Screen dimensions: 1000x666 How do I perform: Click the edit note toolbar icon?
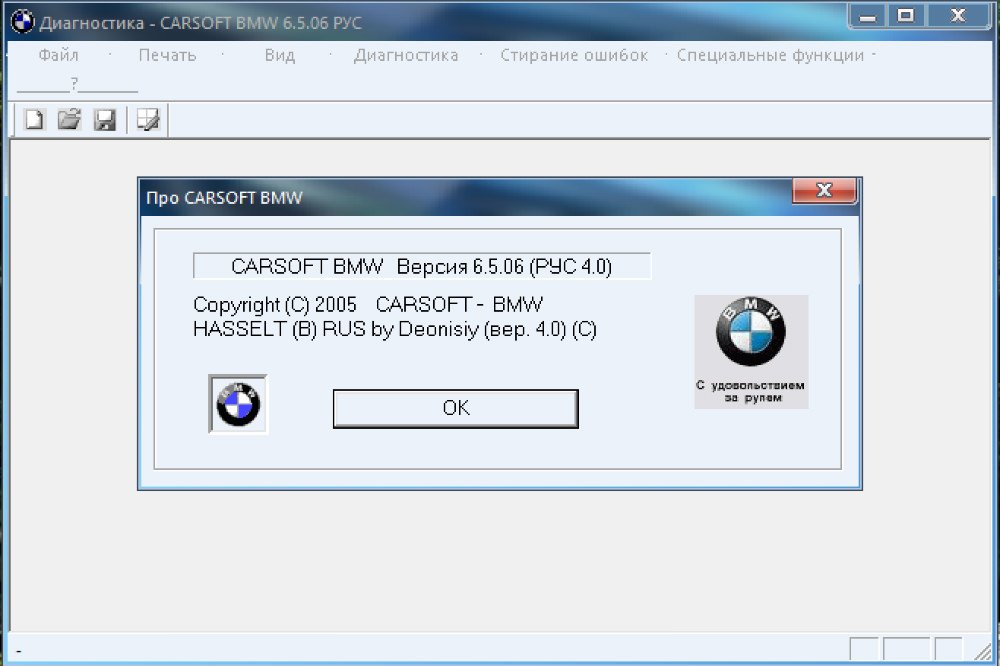coord(148,119)
